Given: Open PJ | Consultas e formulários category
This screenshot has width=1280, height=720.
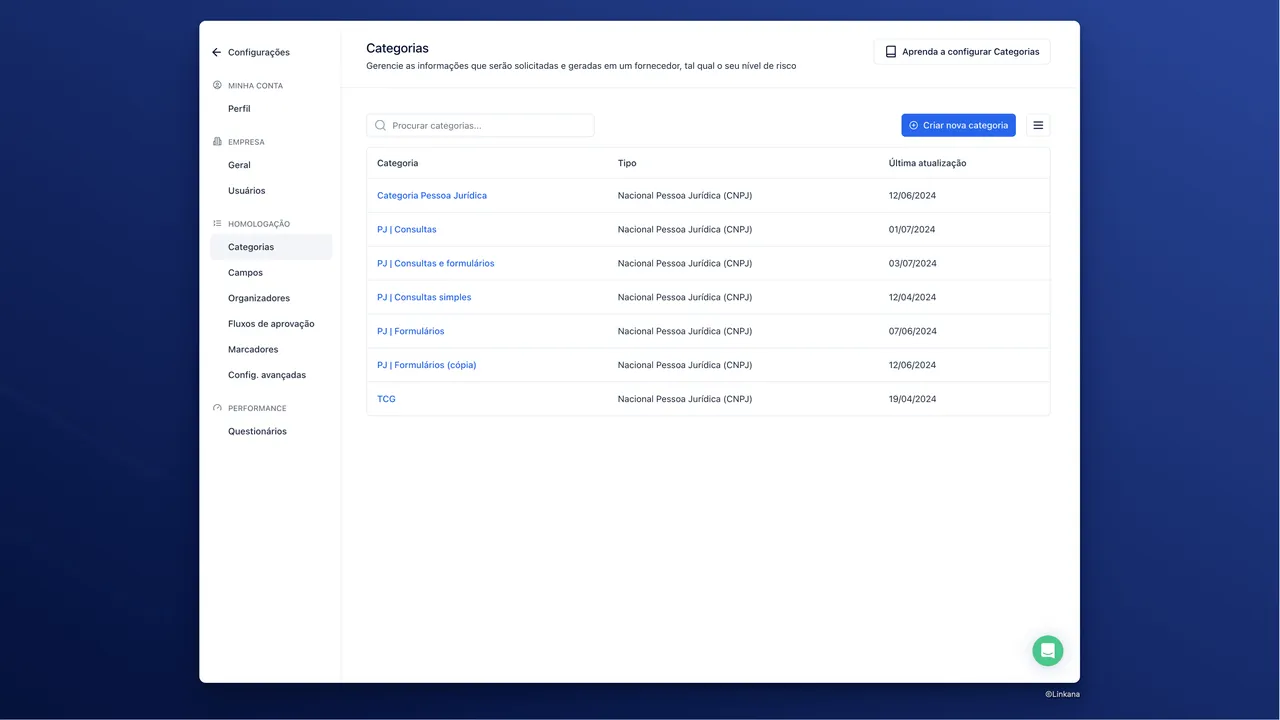Looking at the screenshot, I should click(436, 264).
